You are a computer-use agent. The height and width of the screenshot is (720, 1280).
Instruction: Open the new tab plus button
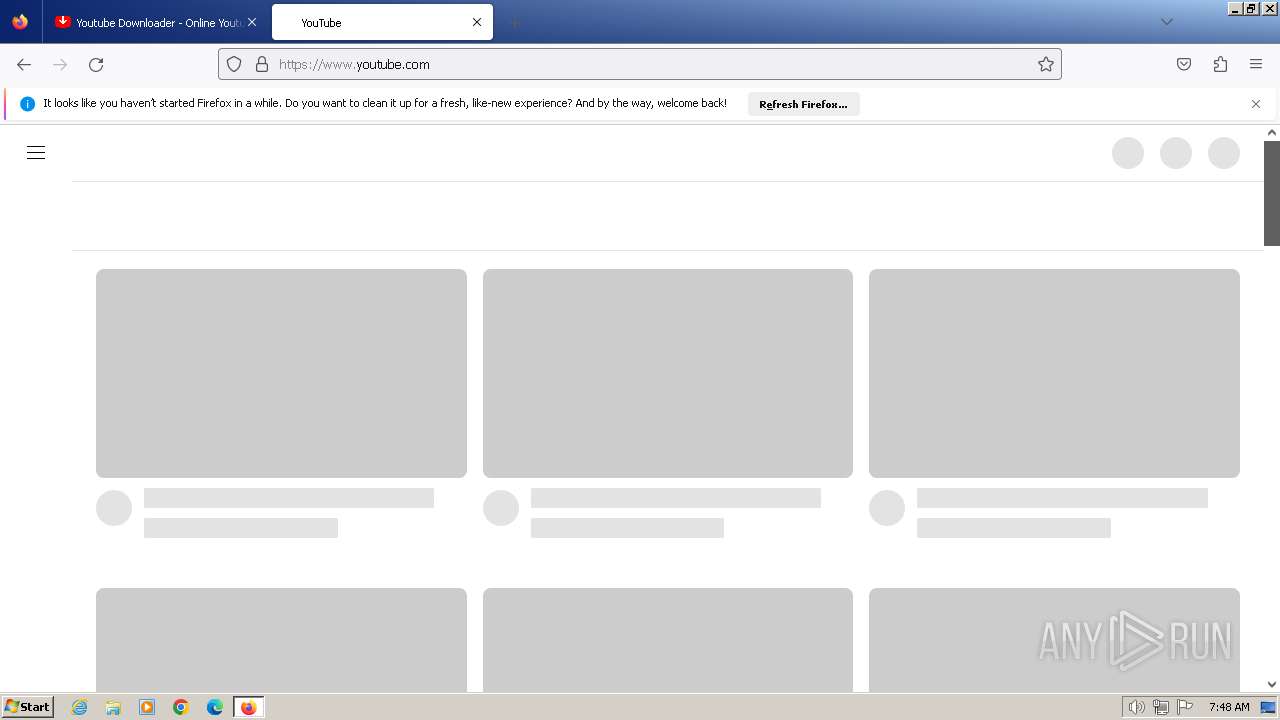[x=514, y=22]
